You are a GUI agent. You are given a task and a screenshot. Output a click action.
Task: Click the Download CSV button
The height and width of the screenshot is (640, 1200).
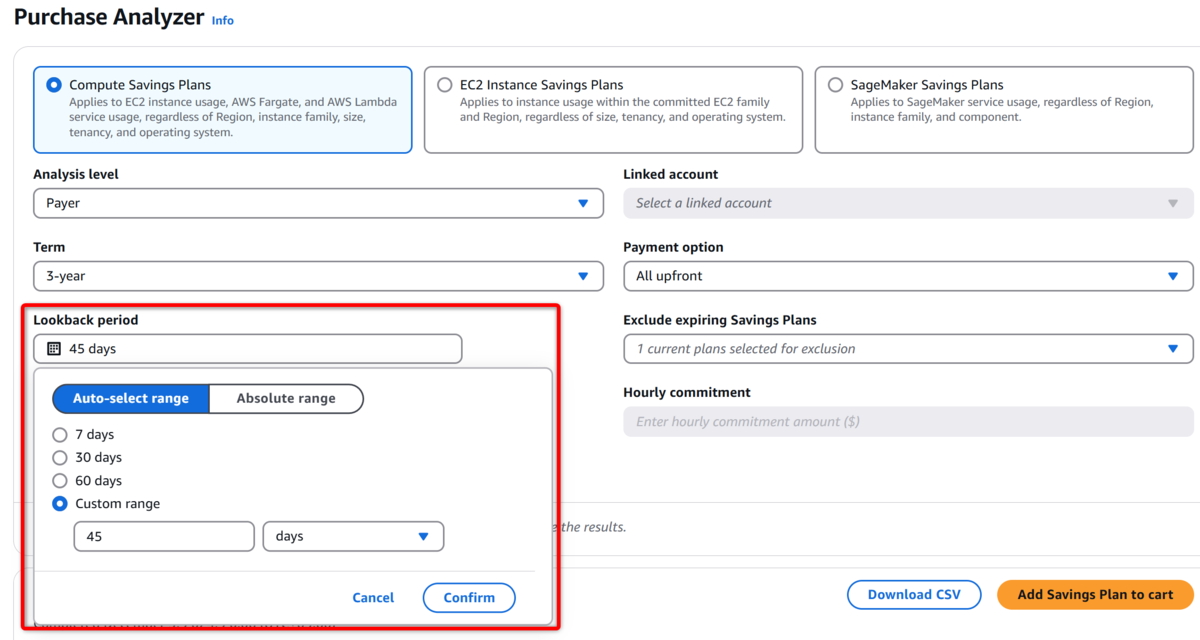point(914,594)
